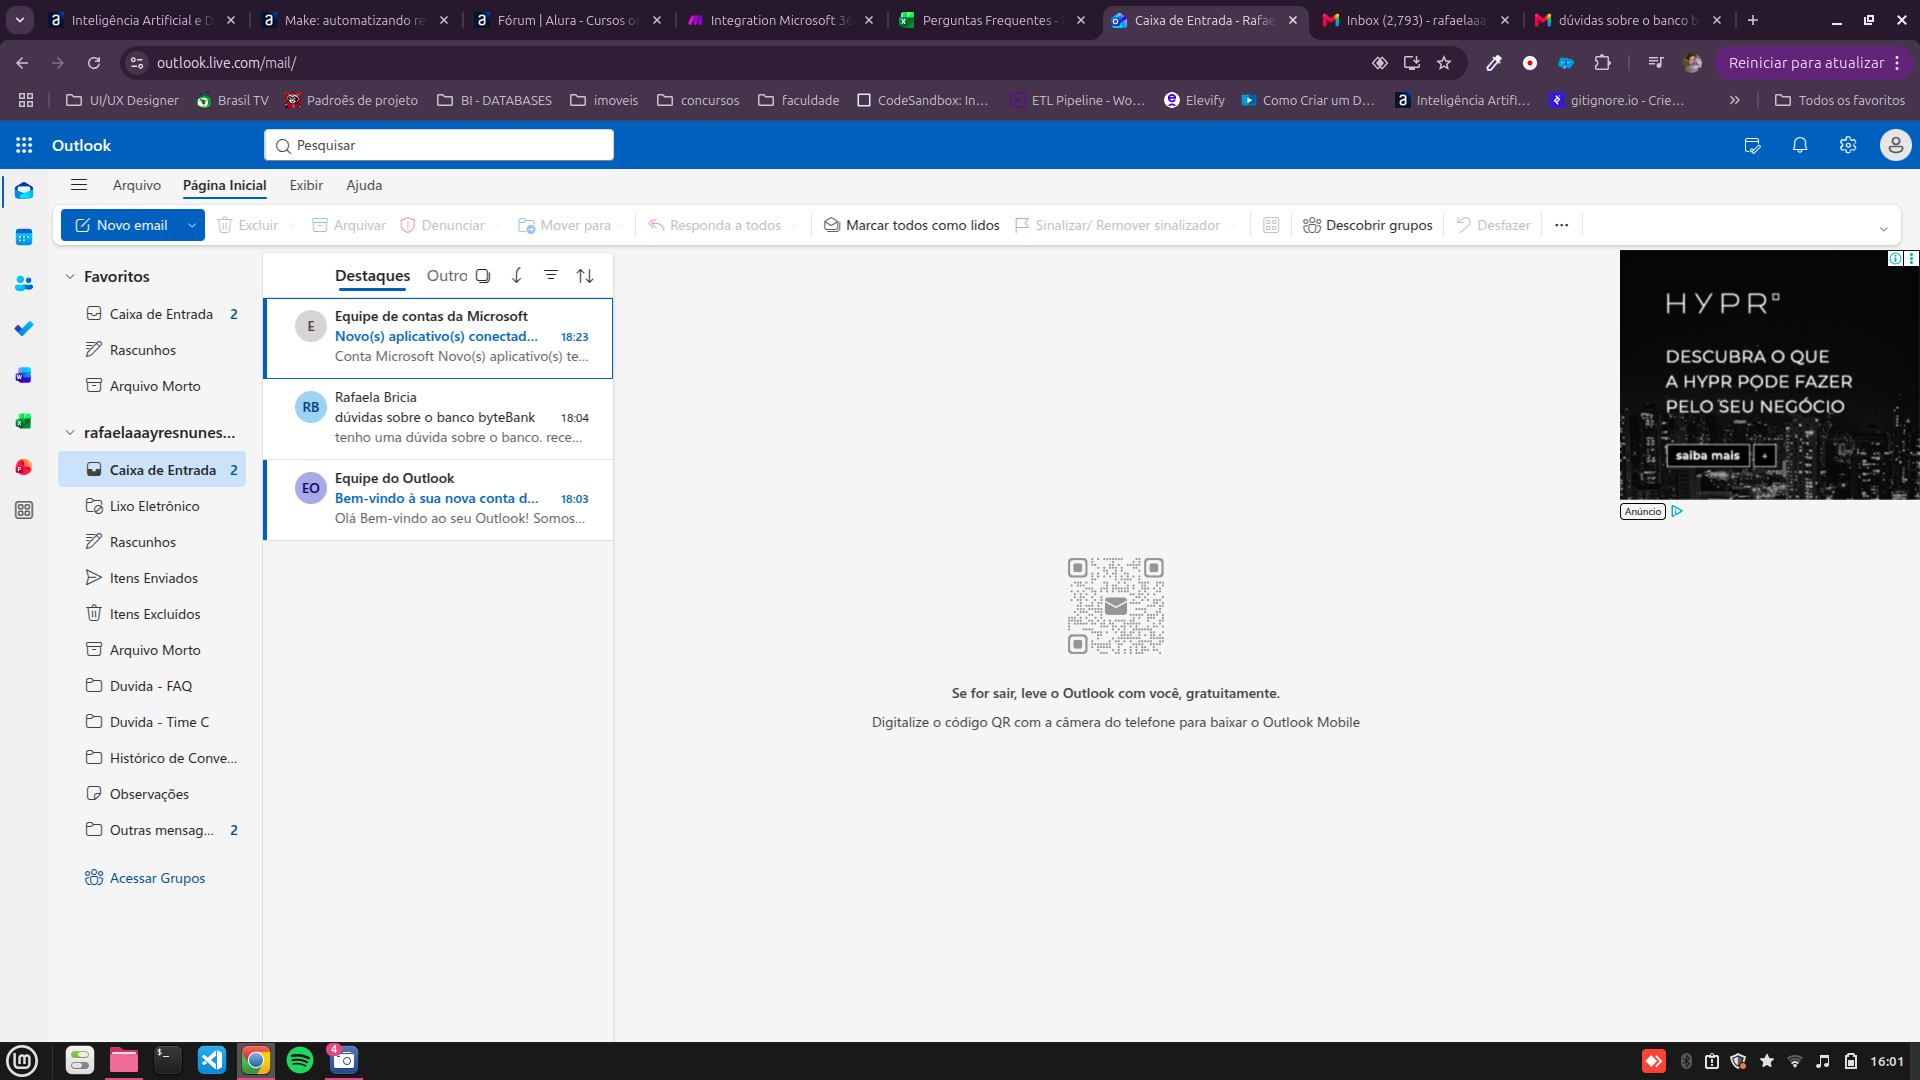Open the Itens Enviados folder
Screen dimensions: 1920x1080
[152, 578]
